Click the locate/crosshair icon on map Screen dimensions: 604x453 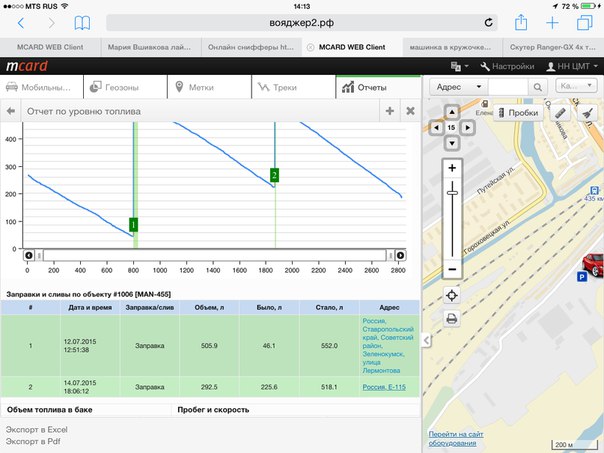[x=453, y=295]
